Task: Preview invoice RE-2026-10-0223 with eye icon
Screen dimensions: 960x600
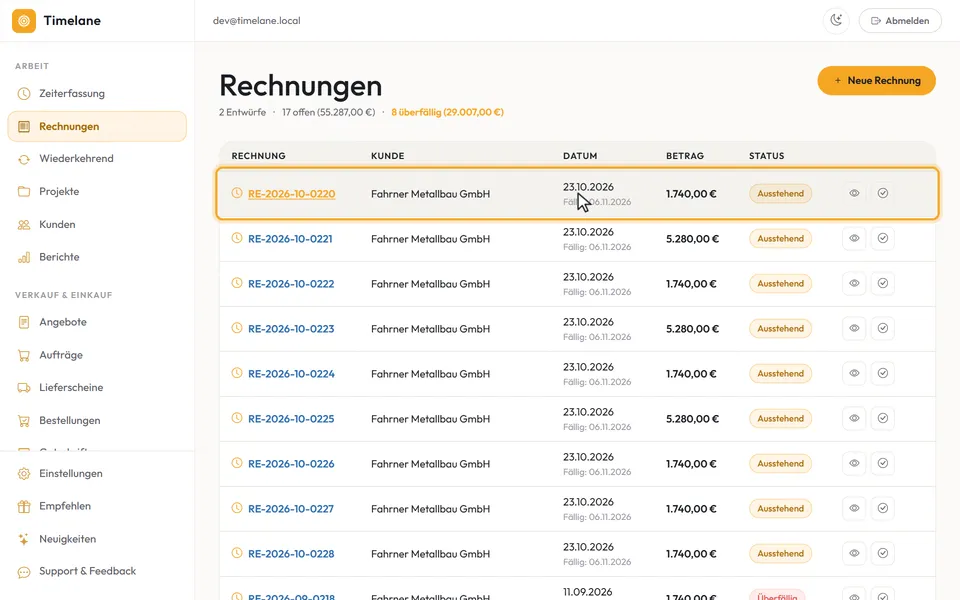Action: coord(854,328)
